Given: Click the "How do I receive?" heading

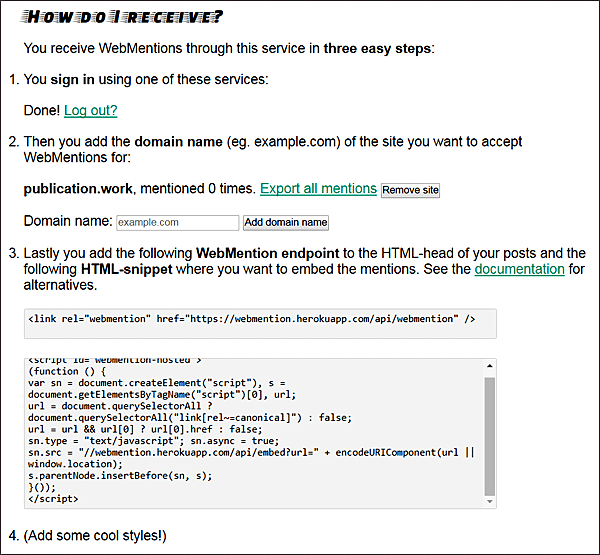Looking at the screenshot, I should point(122,17).
